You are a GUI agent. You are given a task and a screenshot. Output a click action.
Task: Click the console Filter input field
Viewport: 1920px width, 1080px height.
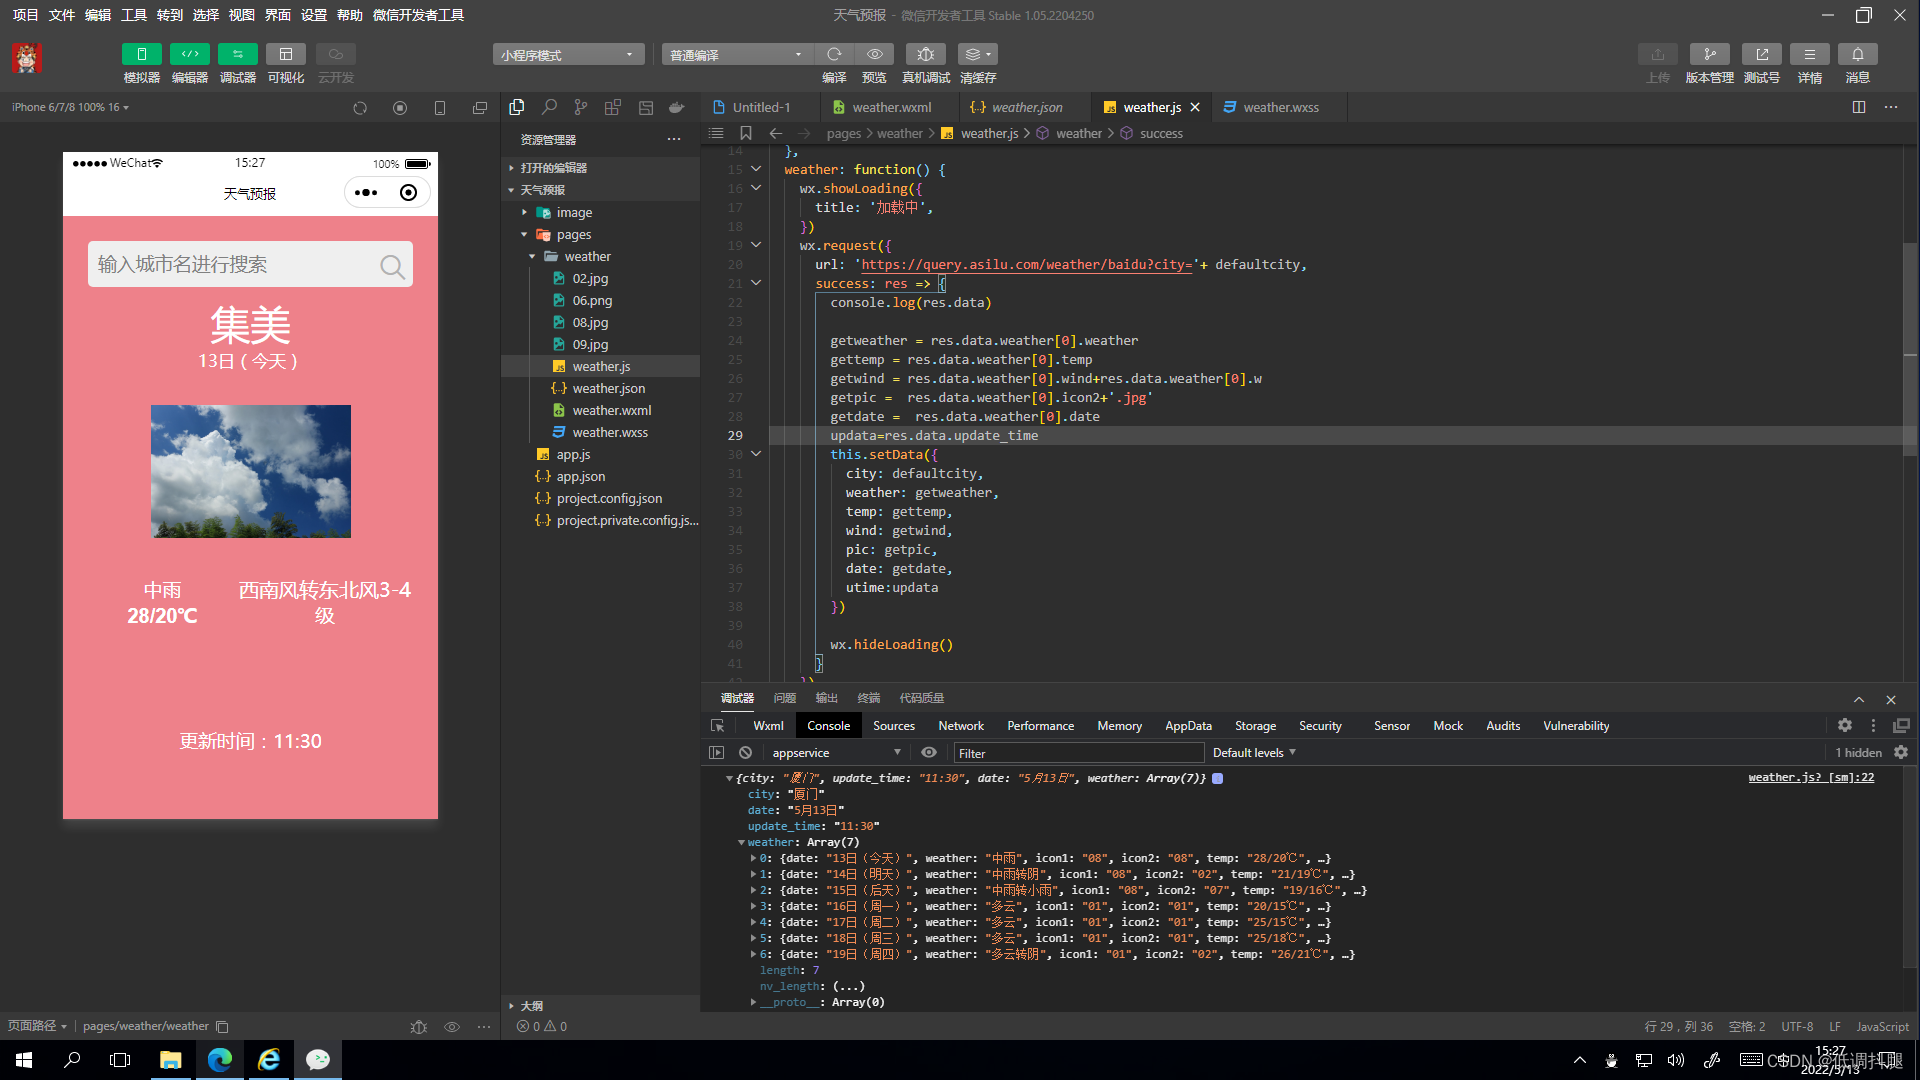[x=1078, y=753]
